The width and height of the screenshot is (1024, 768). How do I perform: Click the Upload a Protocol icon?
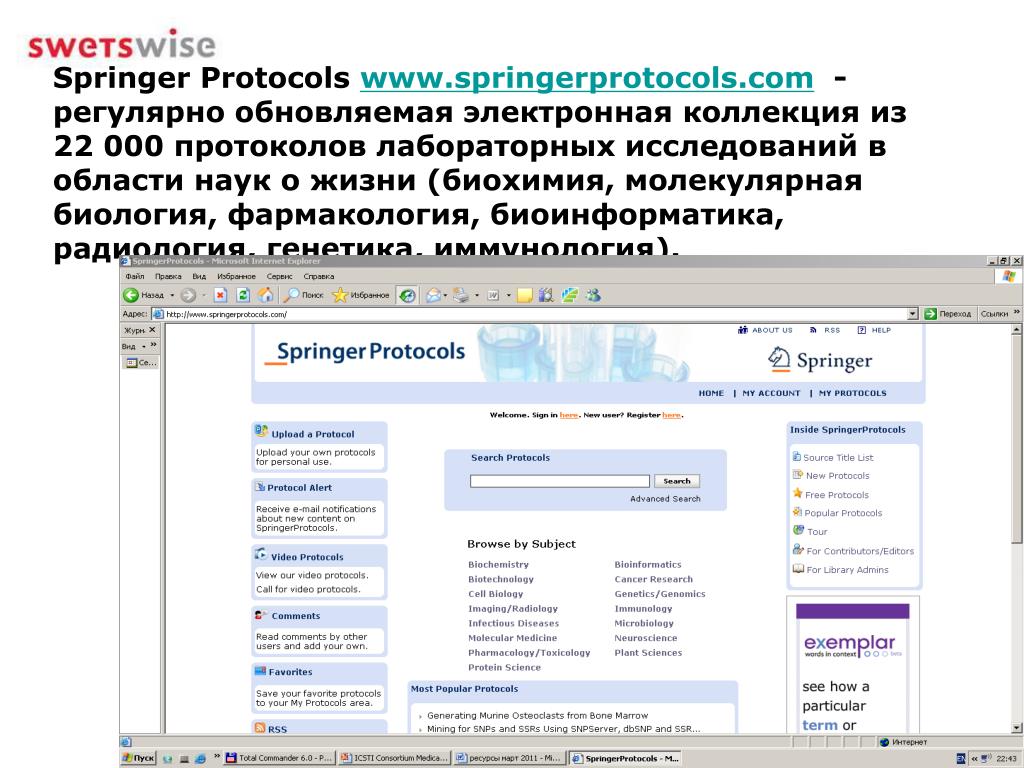(261, 431)
